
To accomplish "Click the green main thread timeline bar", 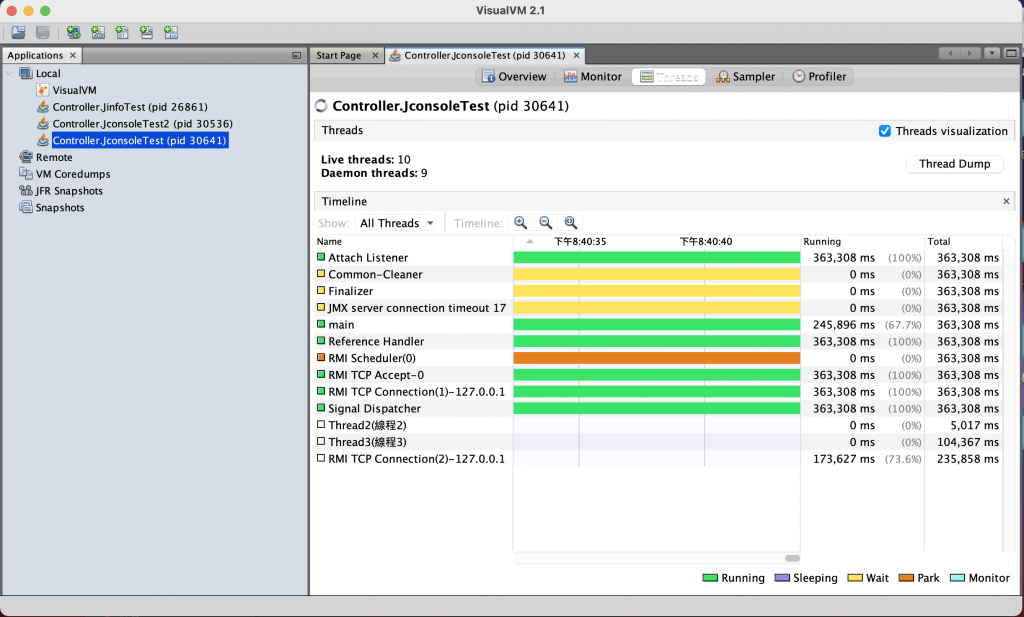I will point(656,324).
